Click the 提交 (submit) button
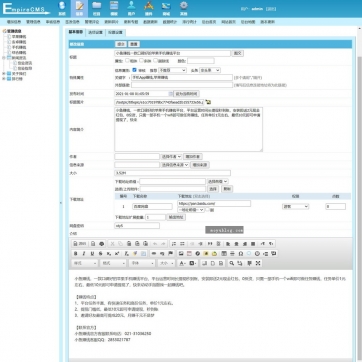 [x=121, y=44]
